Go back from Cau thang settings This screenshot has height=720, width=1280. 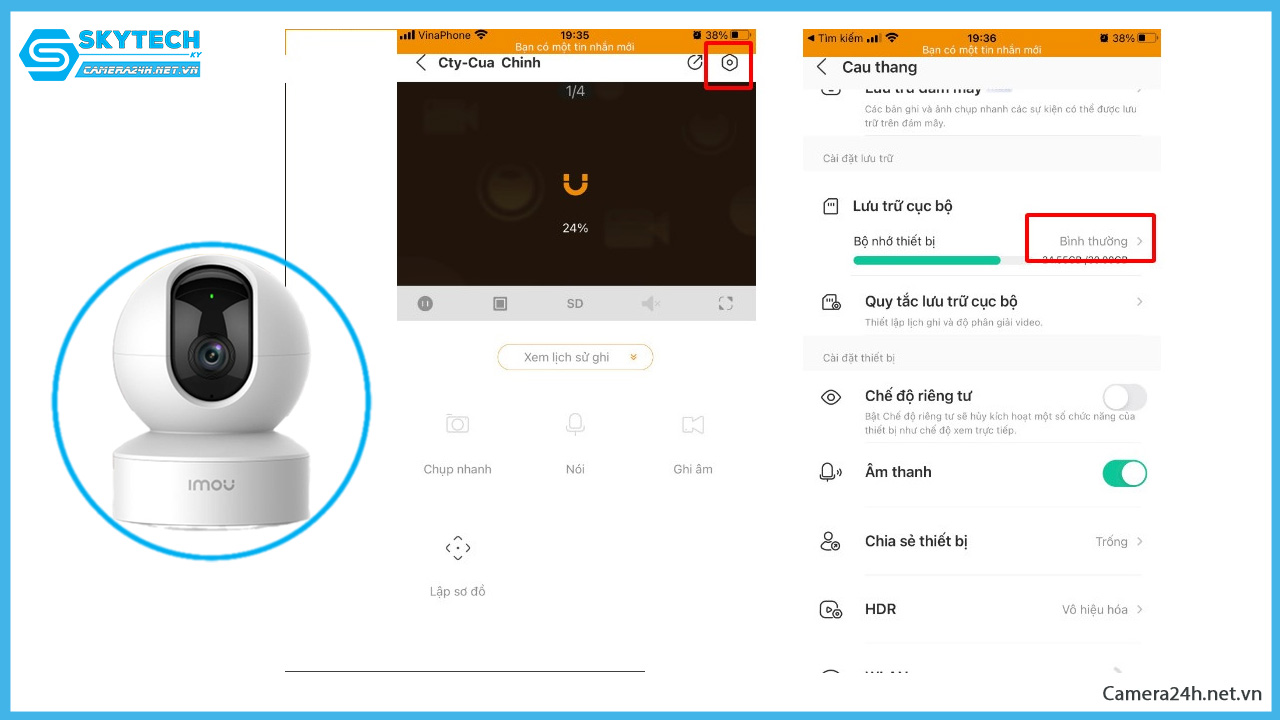pyautogui.click(x=822, y=67)
